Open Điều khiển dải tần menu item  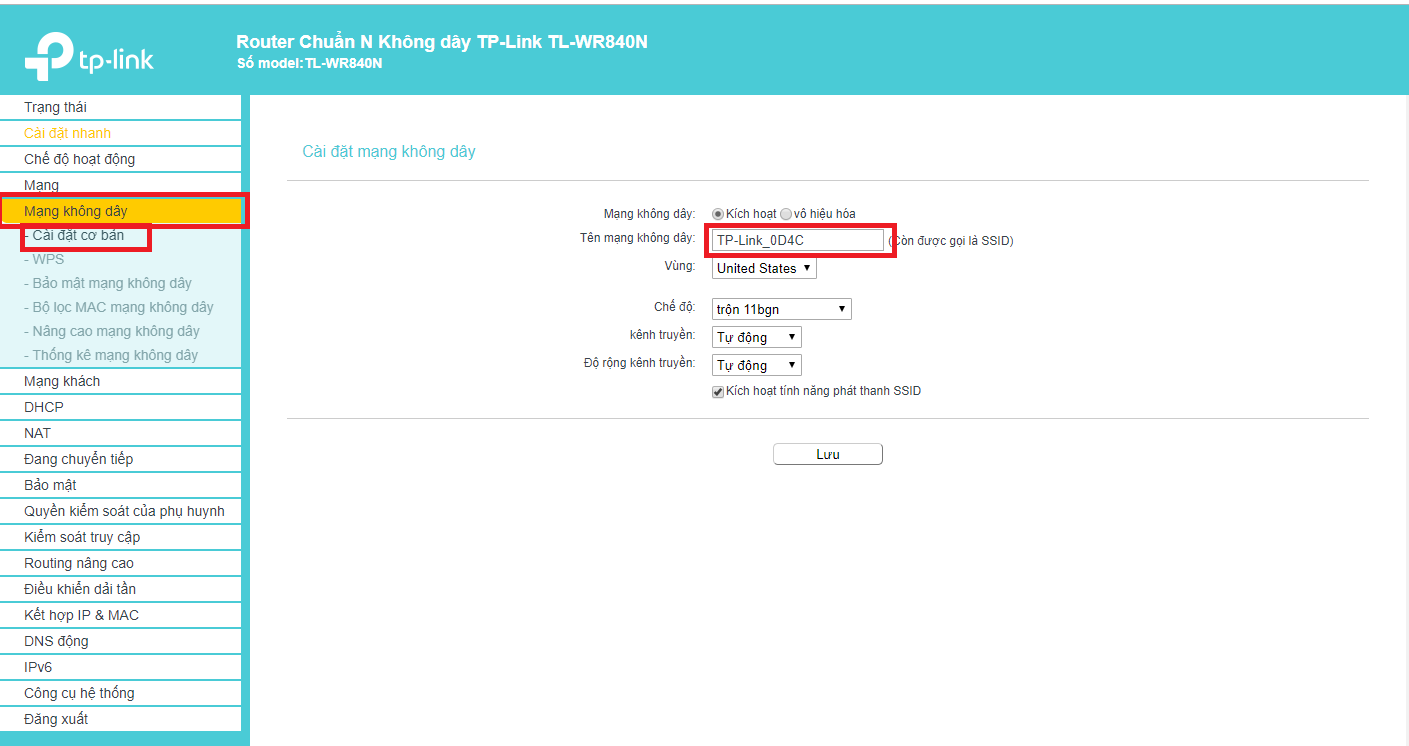coord(121,589)
